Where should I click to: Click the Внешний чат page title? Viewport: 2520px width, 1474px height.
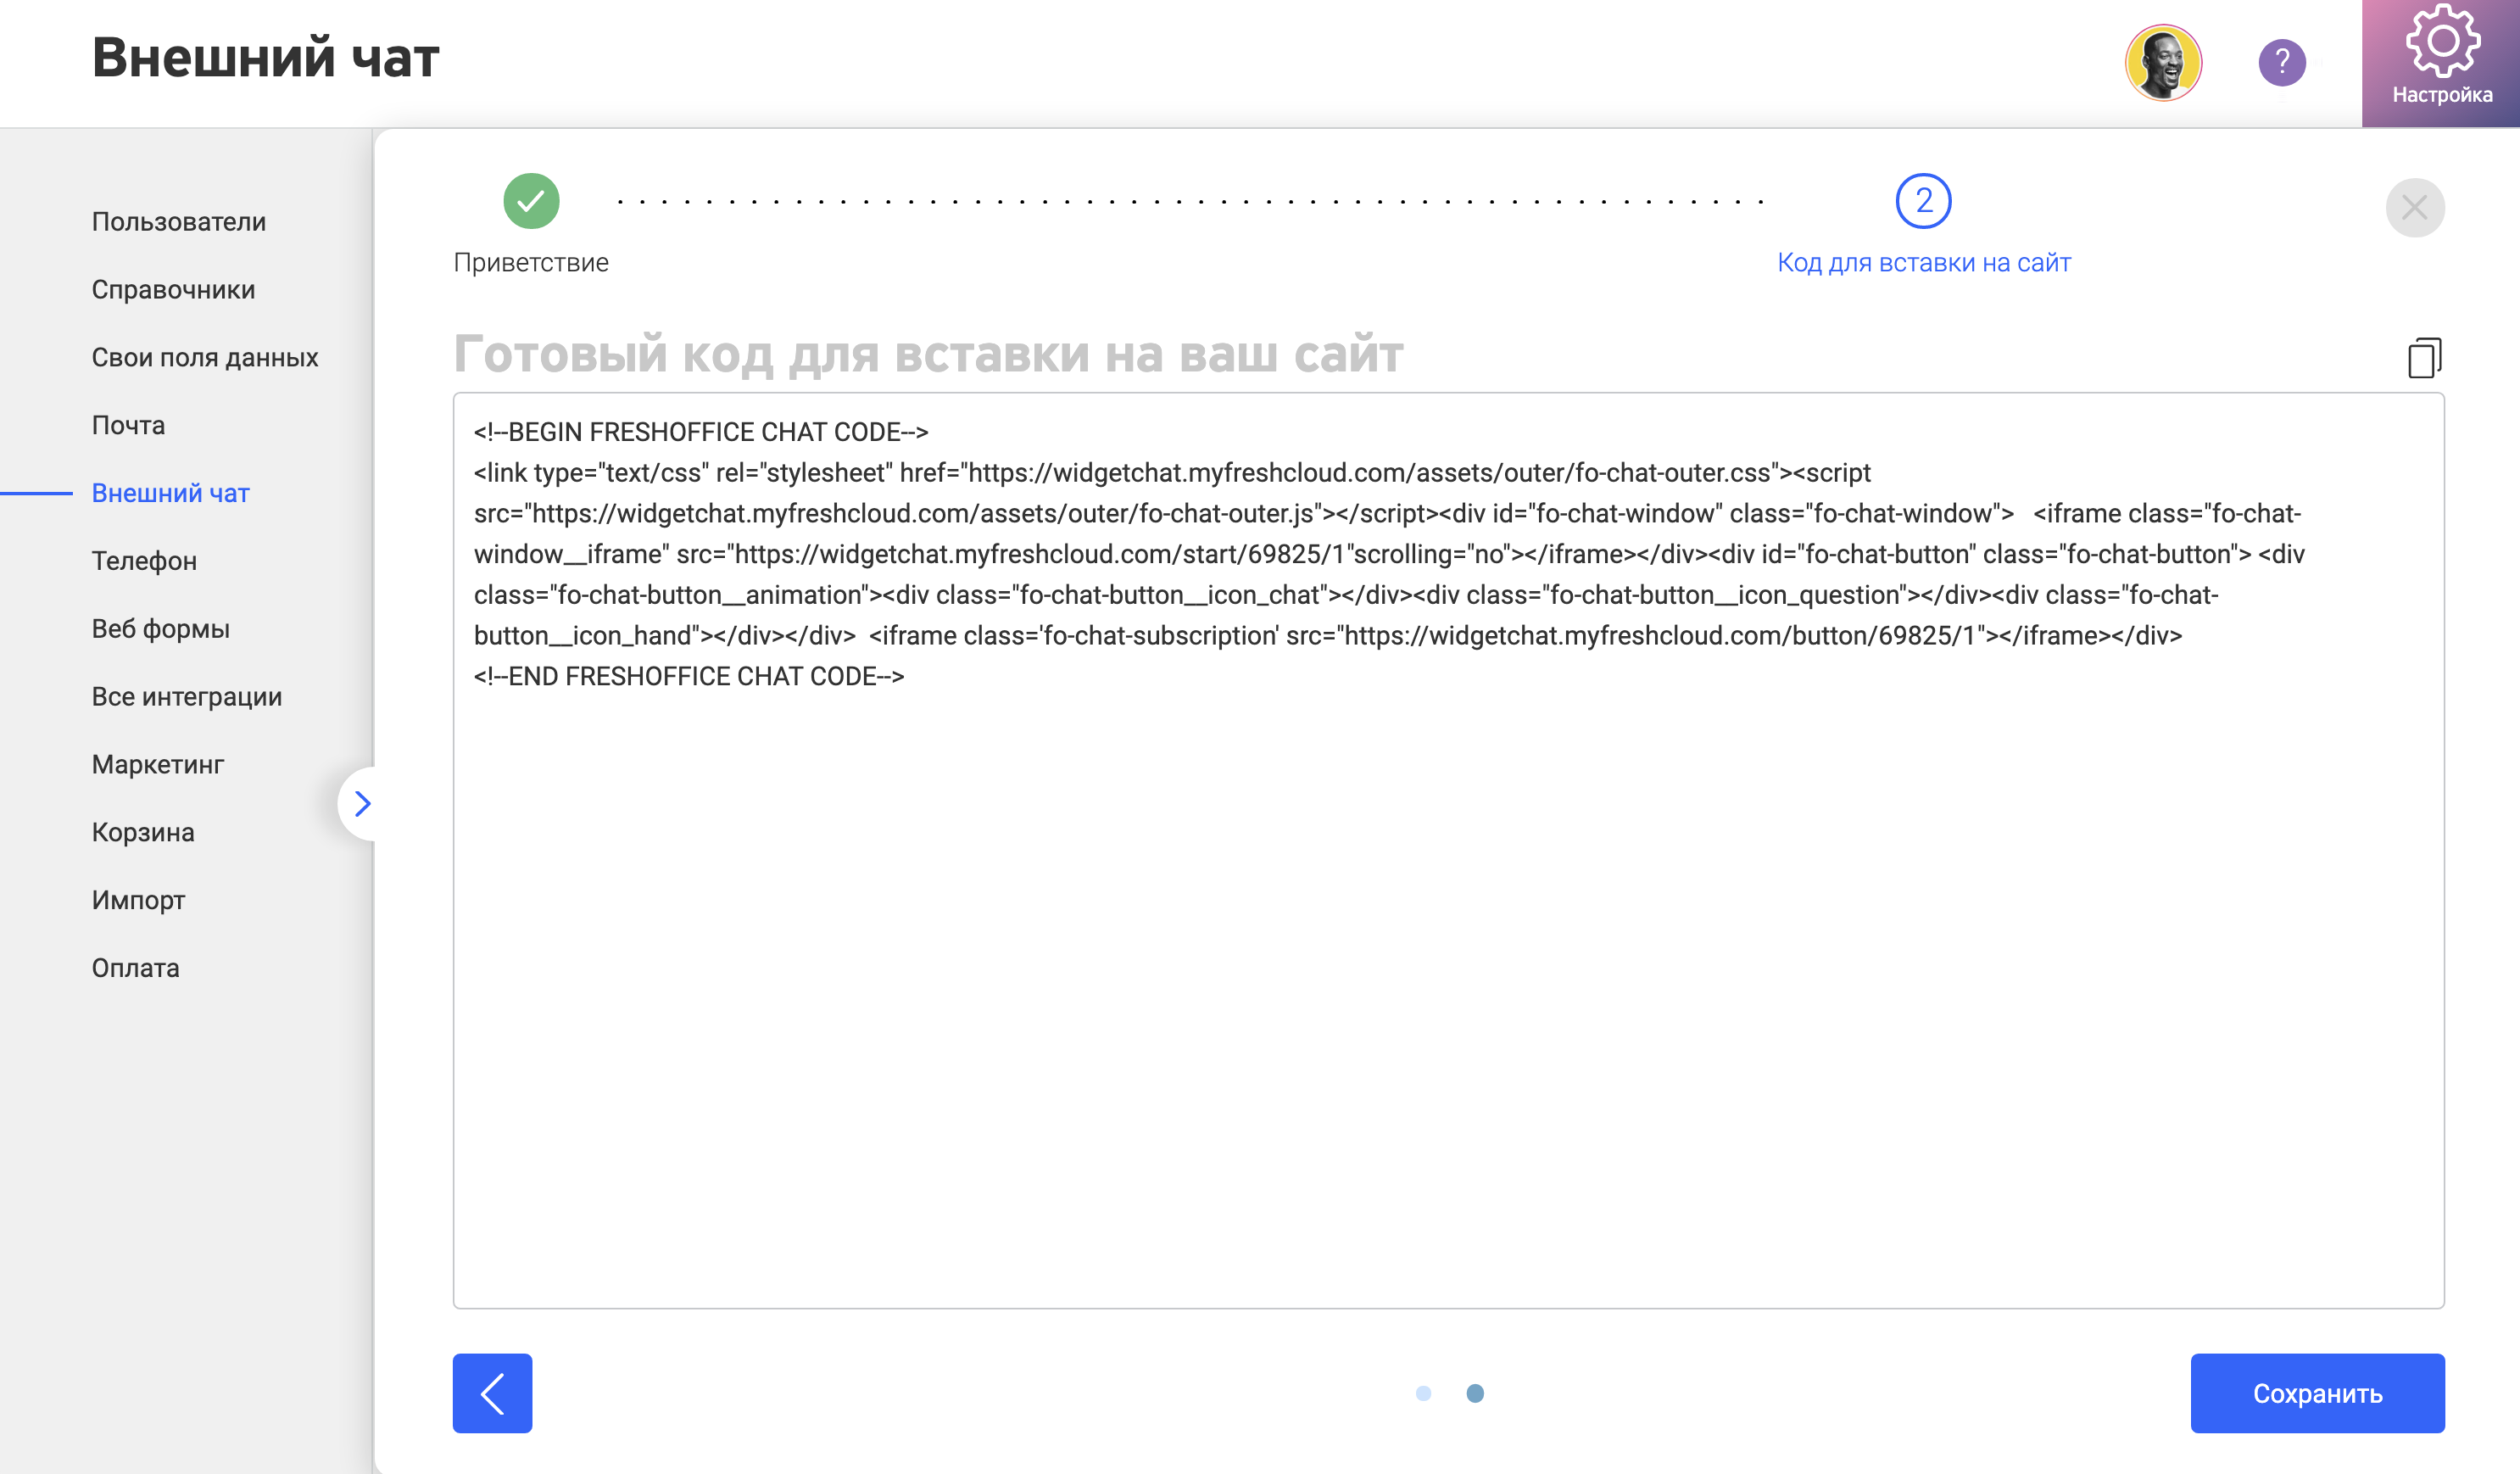[266, 58]
